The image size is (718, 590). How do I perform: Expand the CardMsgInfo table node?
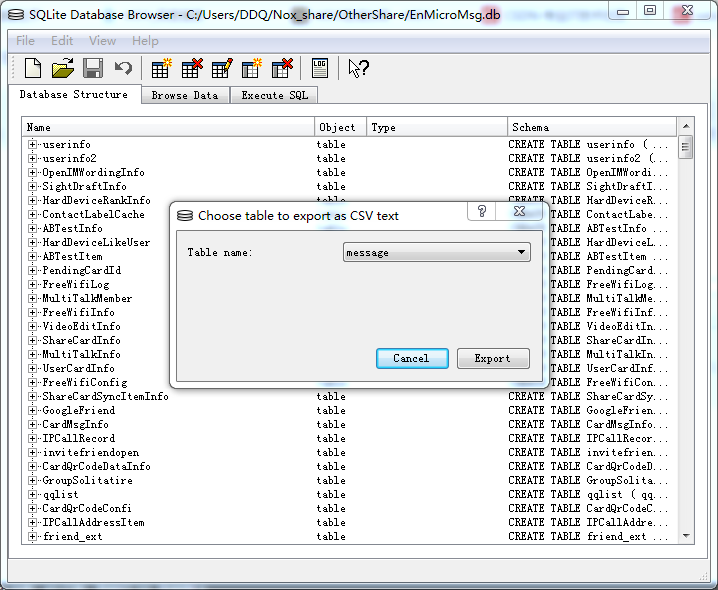32,424
